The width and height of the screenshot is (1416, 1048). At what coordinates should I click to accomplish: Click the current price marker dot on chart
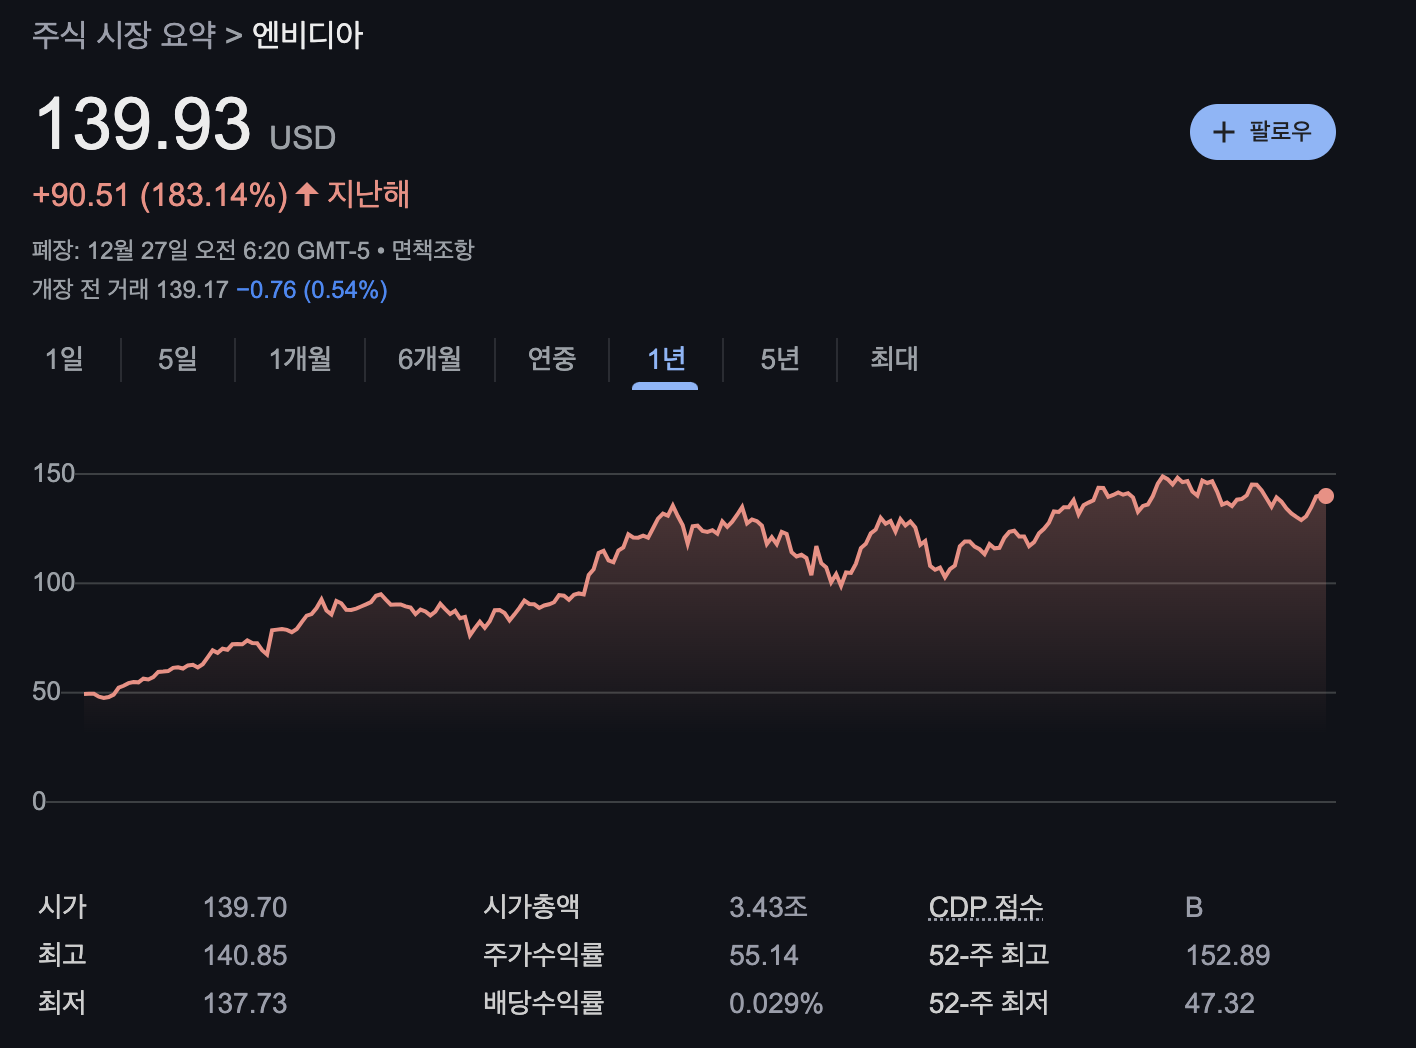tap(1326, 494)
